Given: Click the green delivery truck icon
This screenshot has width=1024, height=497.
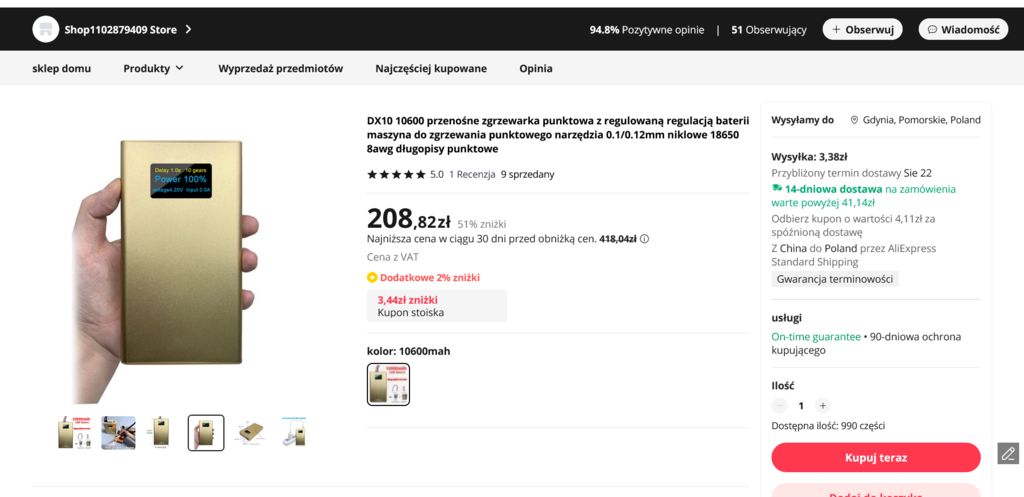Looking at the screenshot, I should click(x=777, y=188).
